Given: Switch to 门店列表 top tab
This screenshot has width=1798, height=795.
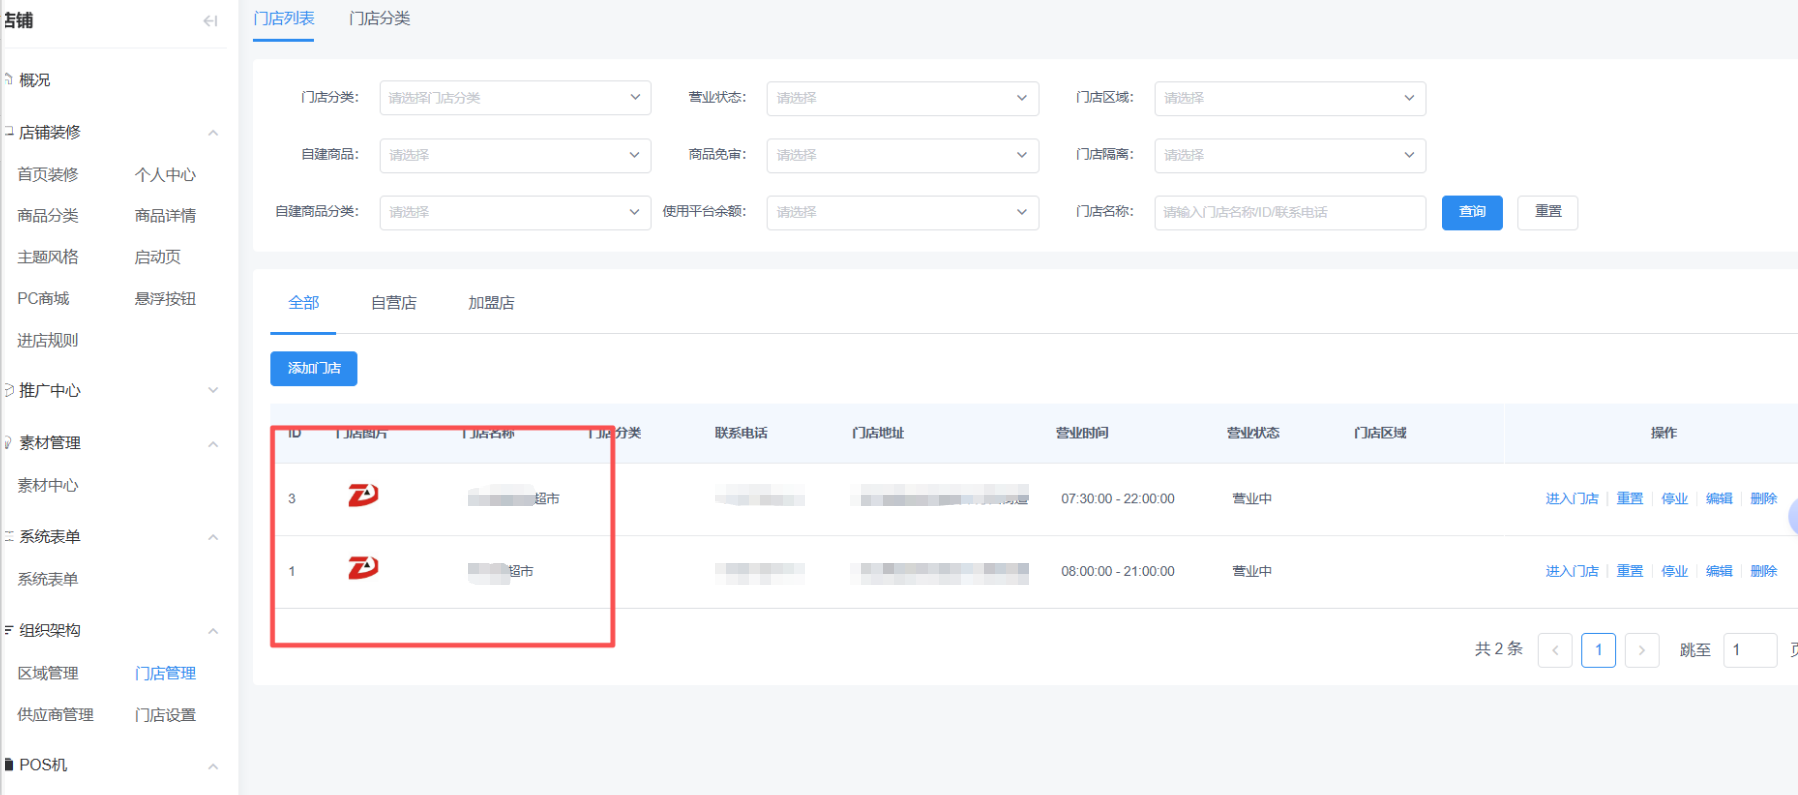Looking at the screenshot, I should click(284, 19).
